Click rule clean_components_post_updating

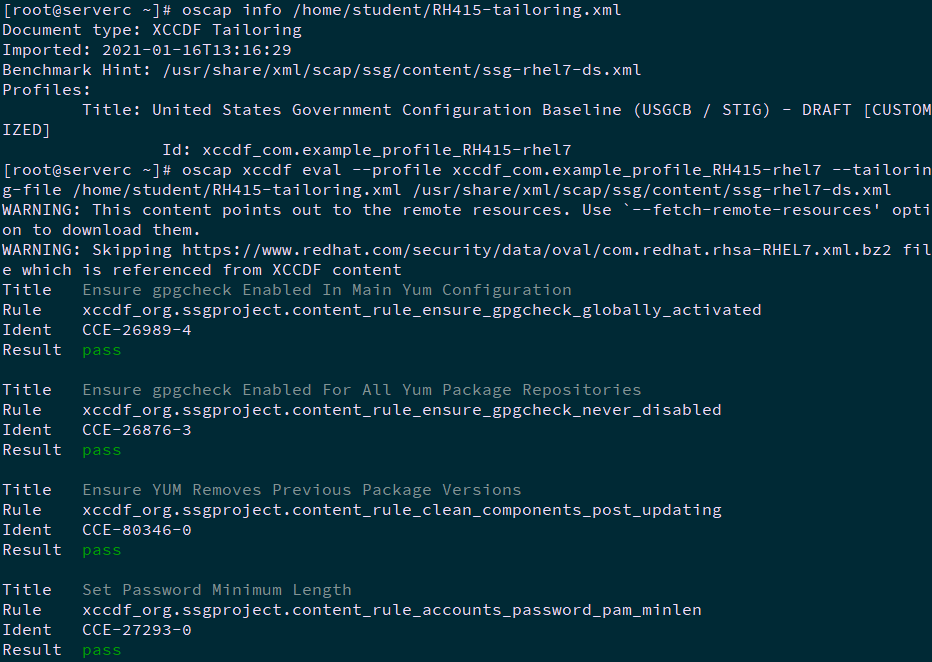[402, 510]
